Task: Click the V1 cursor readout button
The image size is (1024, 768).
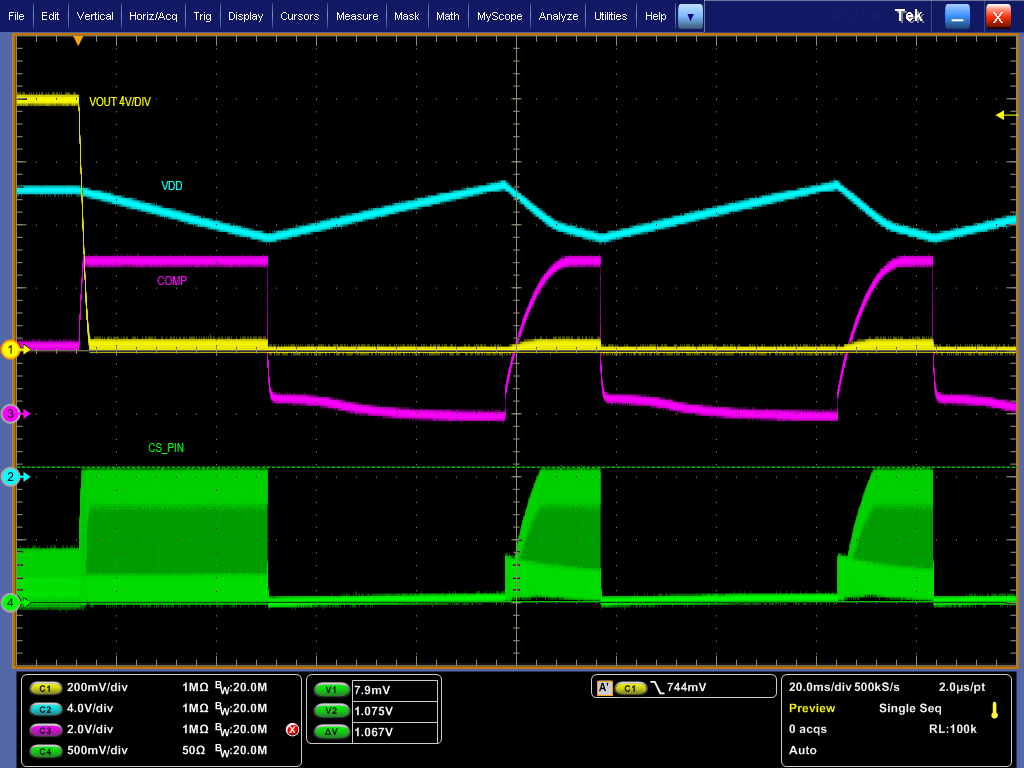Action: (x=332, y=689)
